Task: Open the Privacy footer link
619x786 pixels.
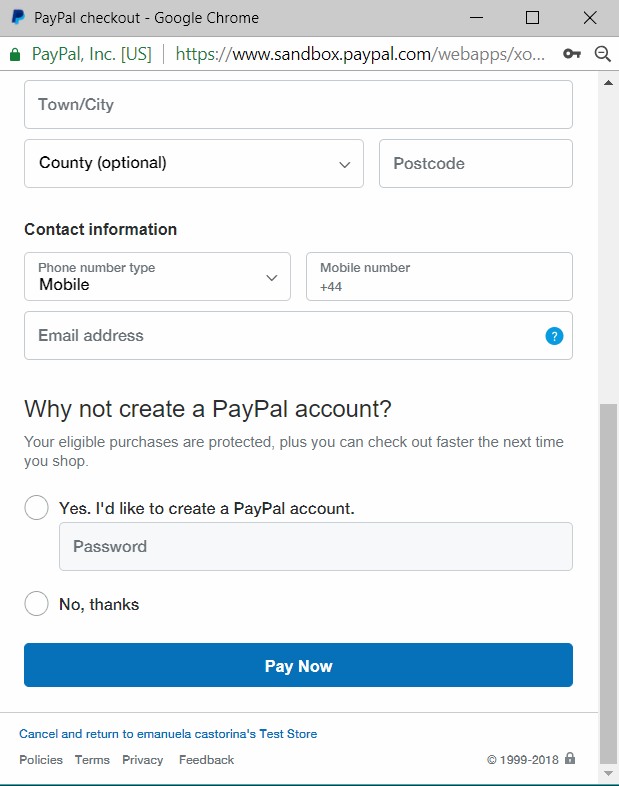Action: pyautogui.click(x=143, y=760)
